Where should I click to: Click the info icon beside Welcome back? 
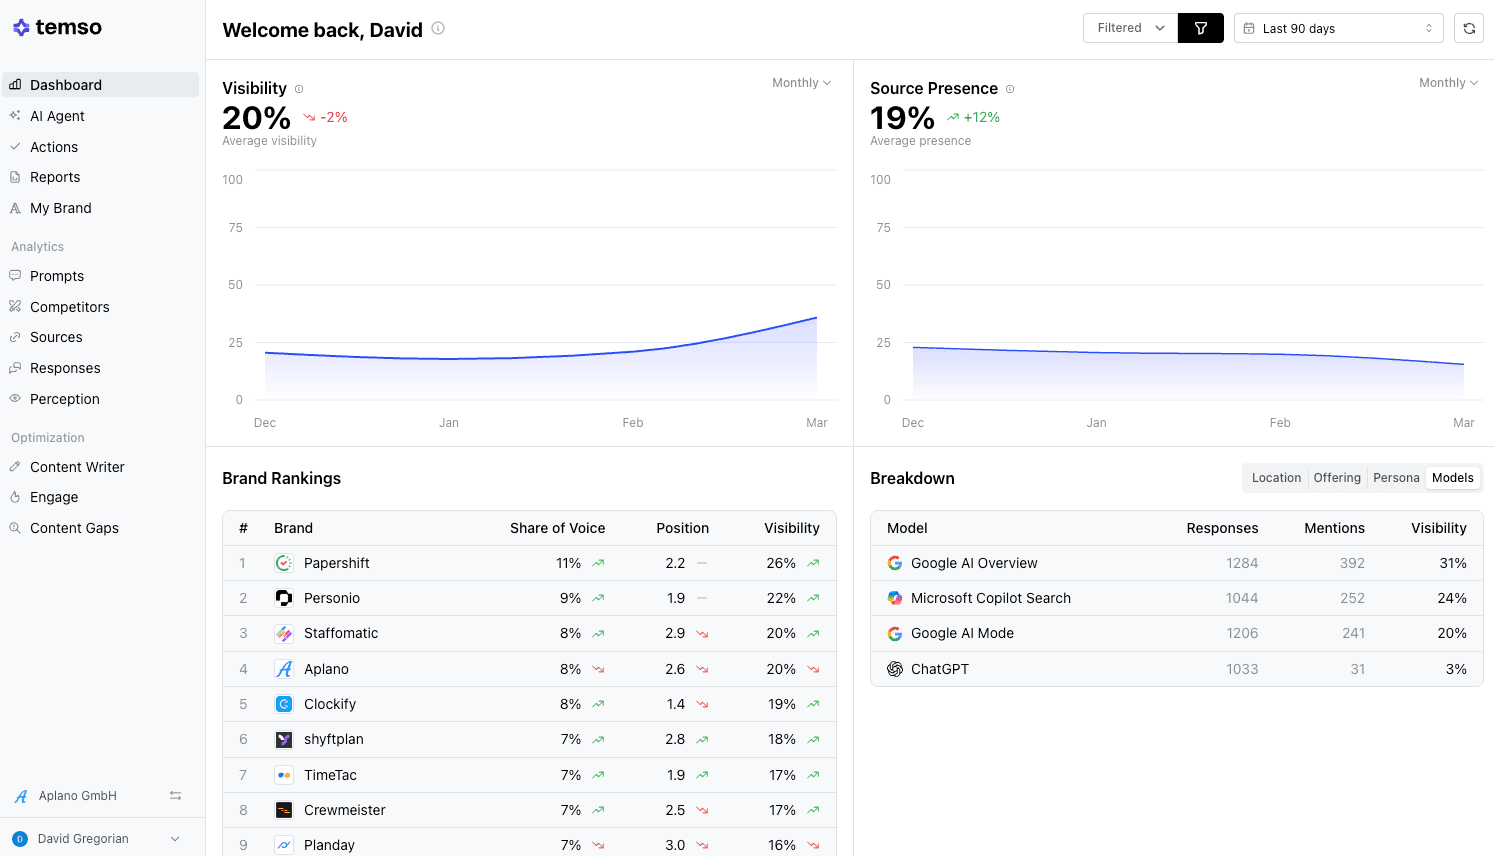438,29
